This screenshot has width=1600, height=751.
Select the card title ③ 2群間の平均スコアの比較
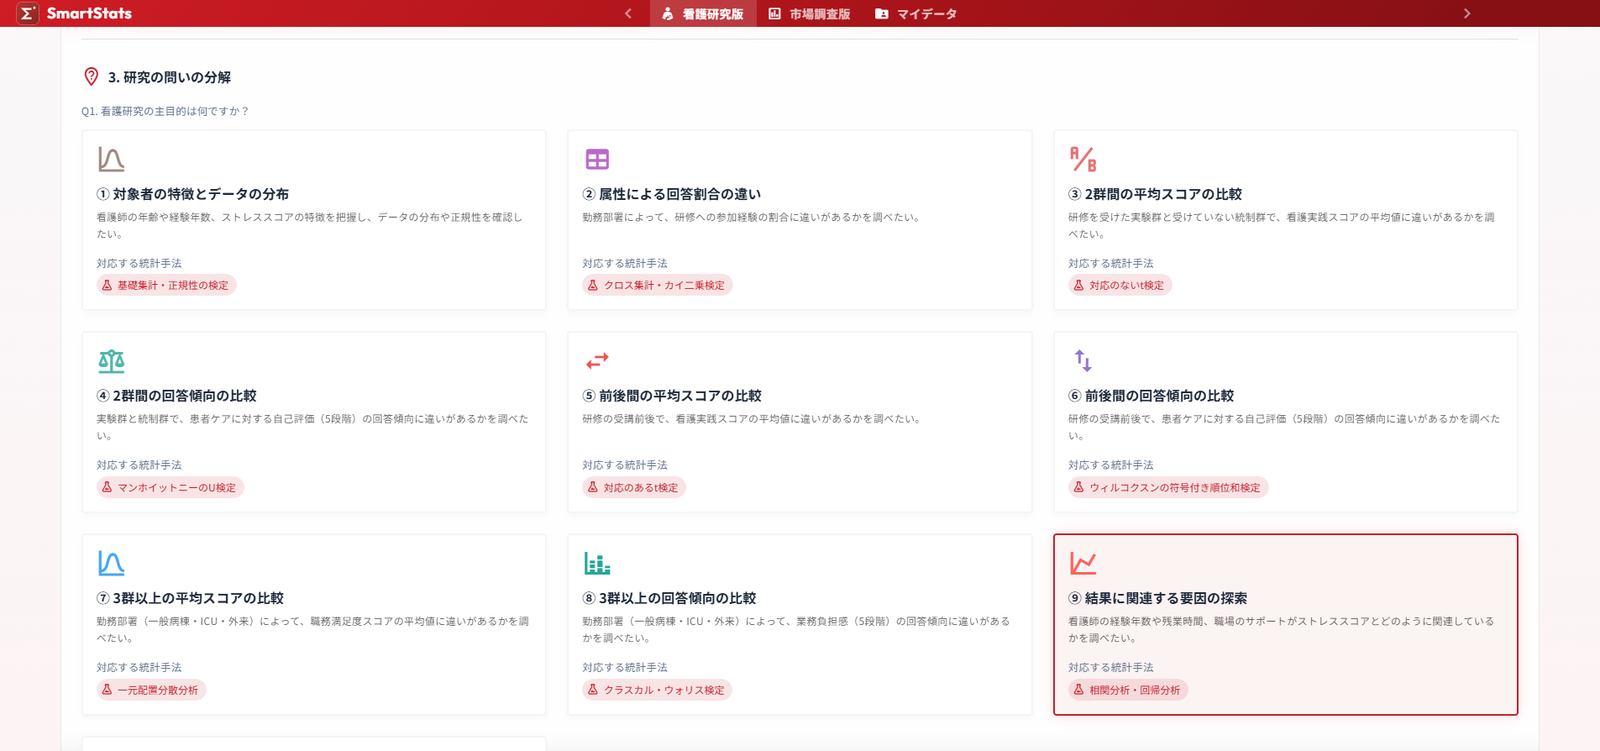coord(1155,194)
